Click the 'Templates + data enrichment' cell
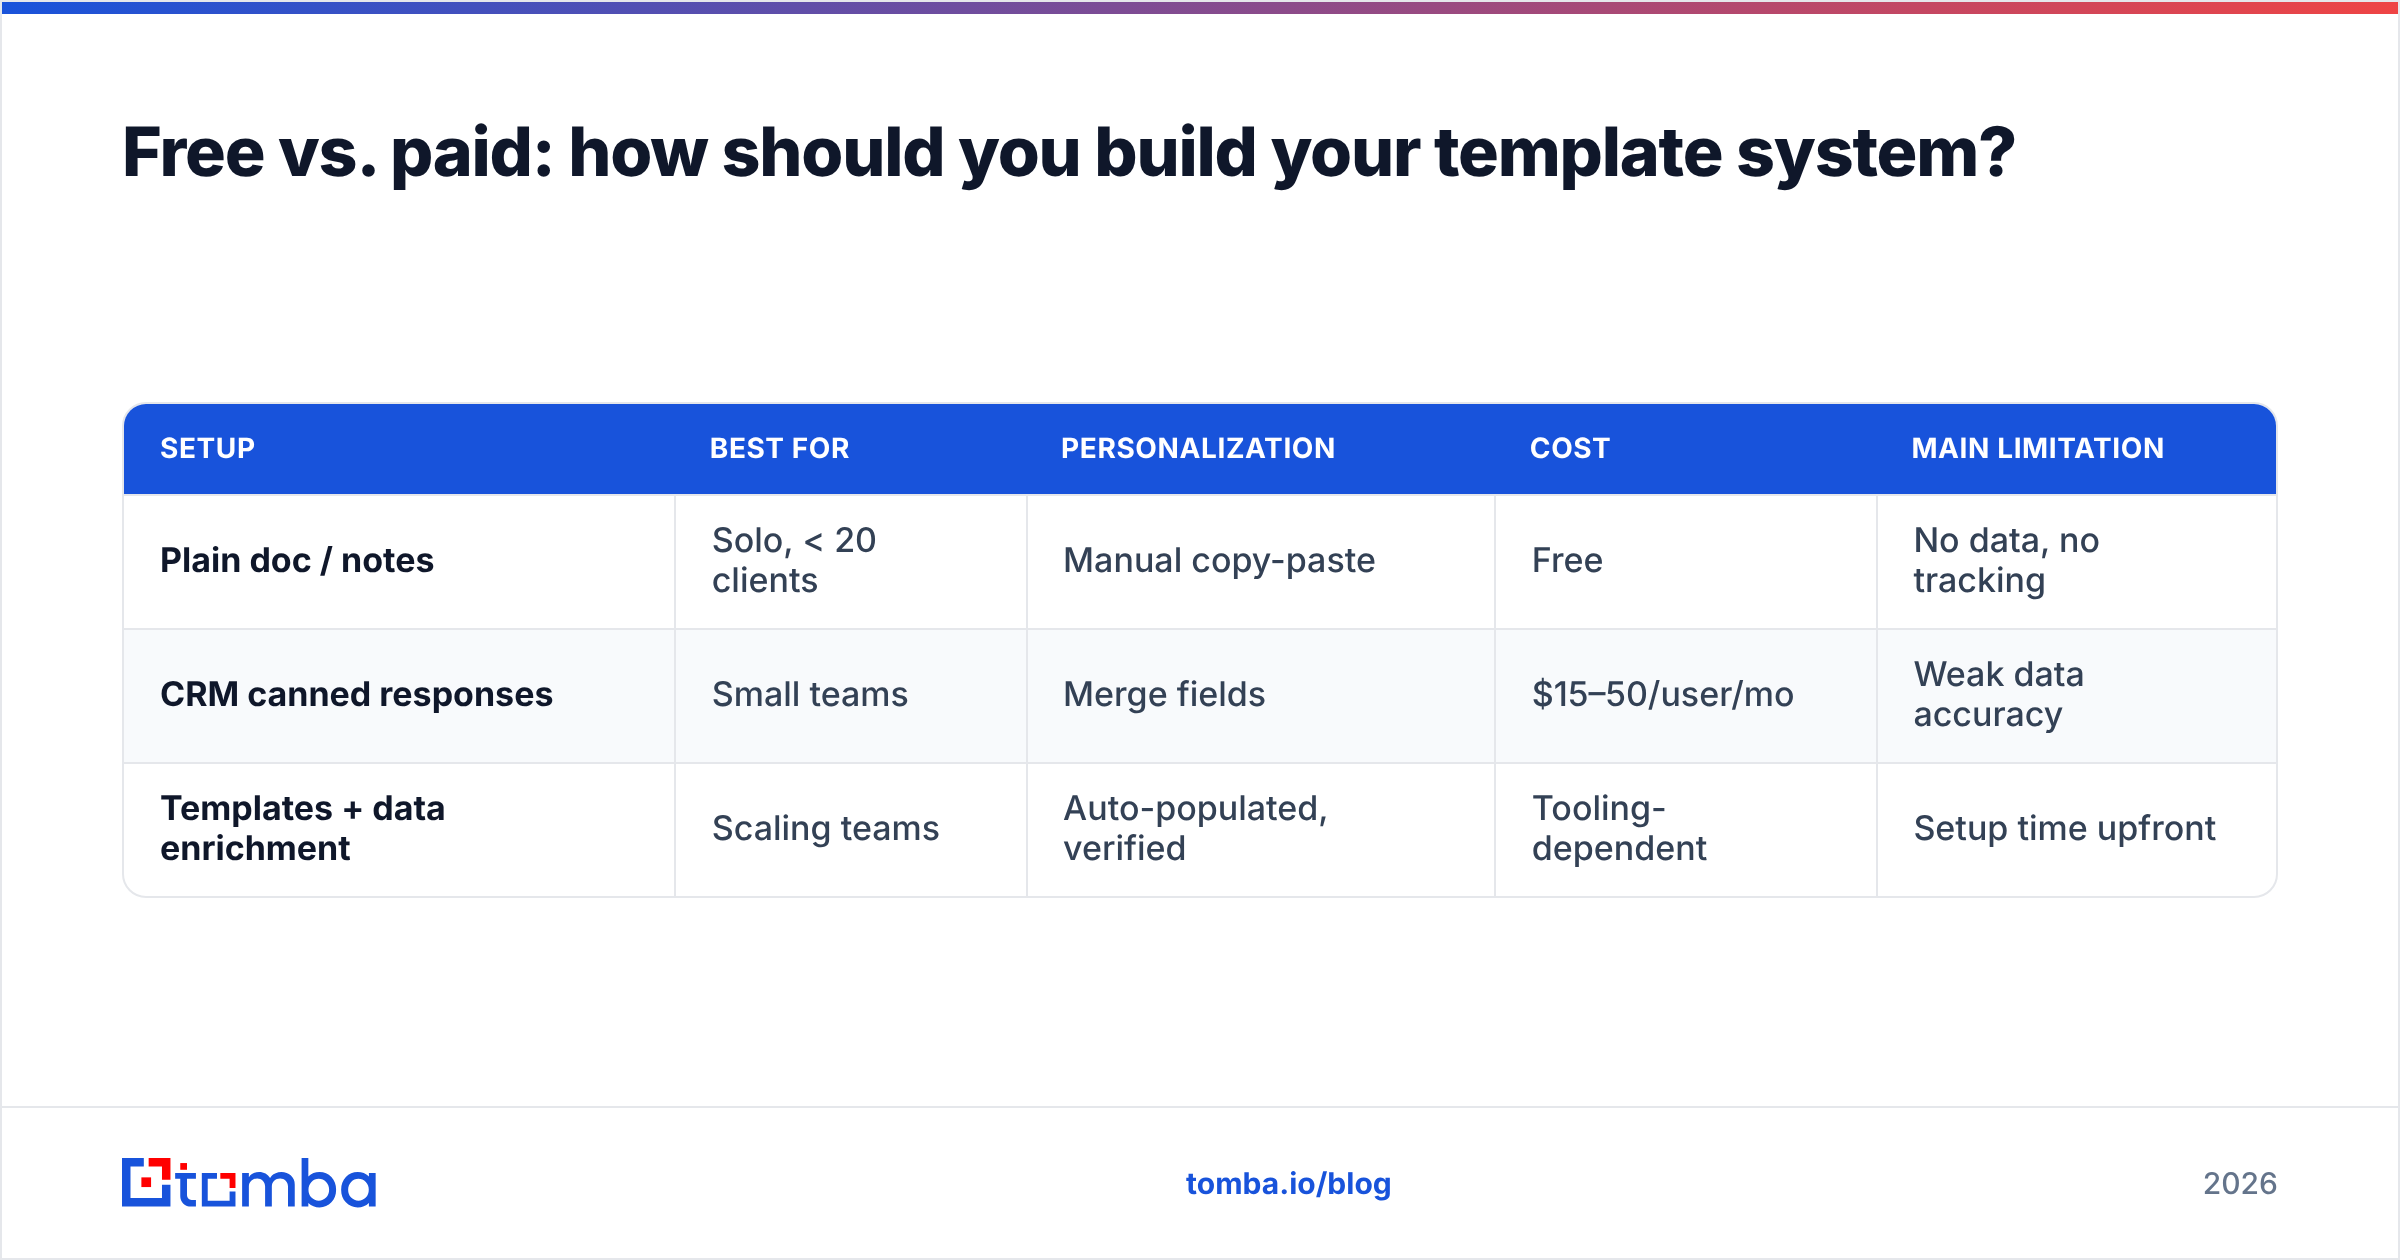 pyautogui.click(x=399, y=829)
